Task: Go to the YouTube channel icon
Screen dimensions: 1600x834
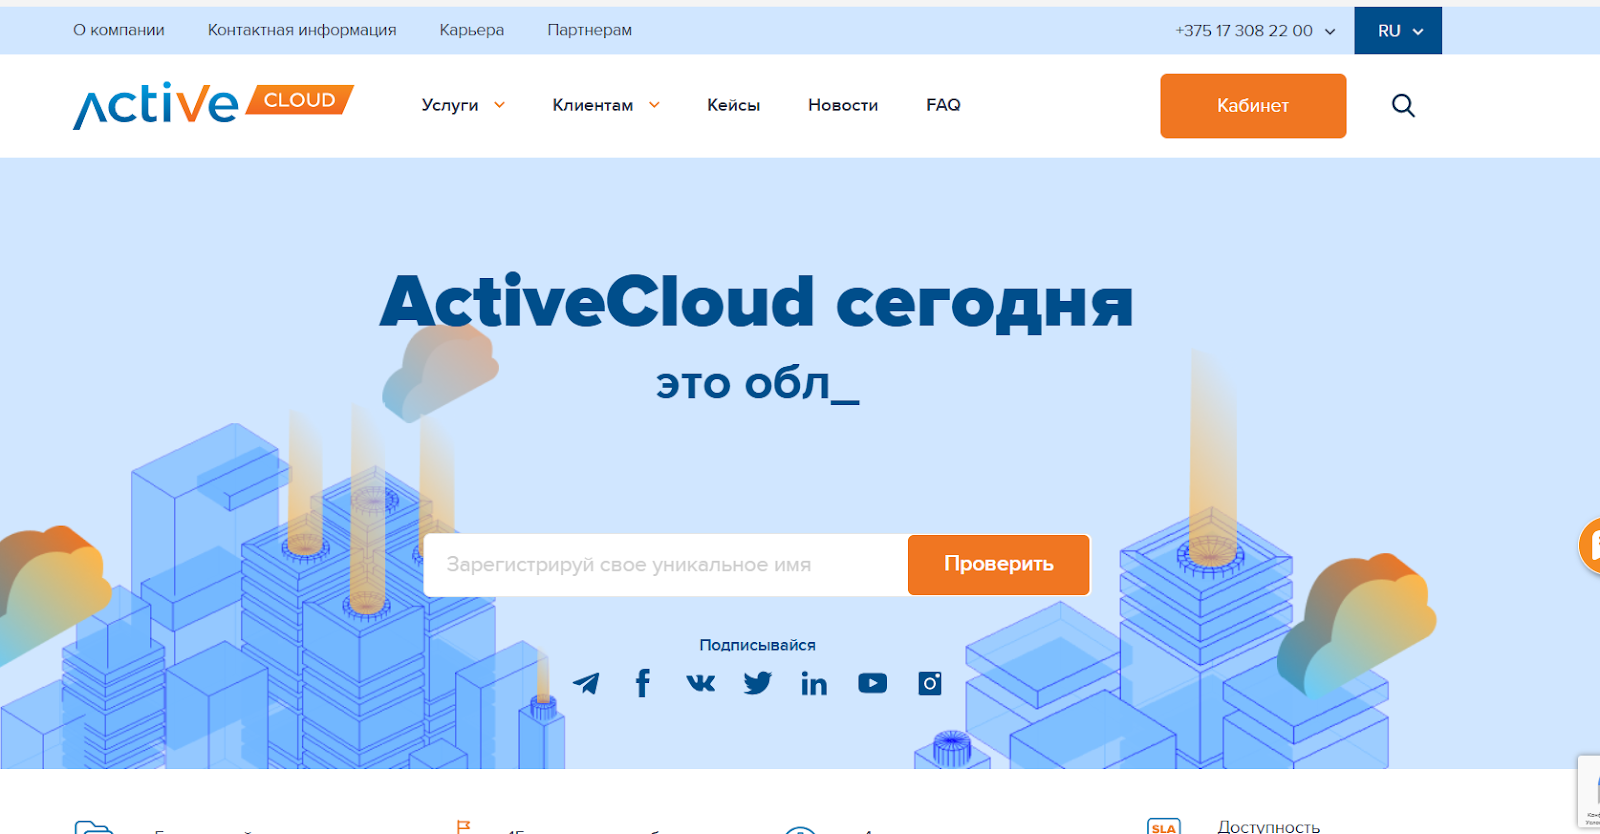Action: 872,683
